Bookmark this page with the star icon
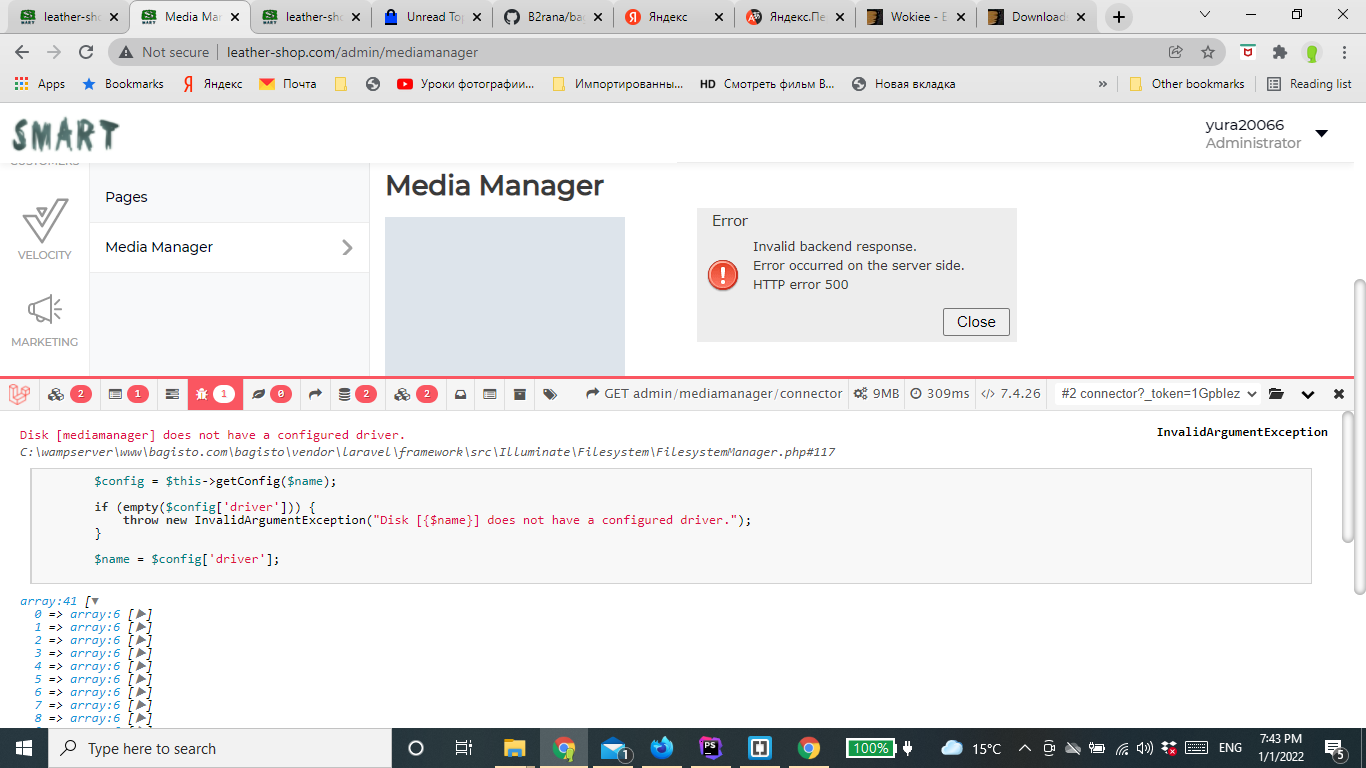 point(1208,52)
